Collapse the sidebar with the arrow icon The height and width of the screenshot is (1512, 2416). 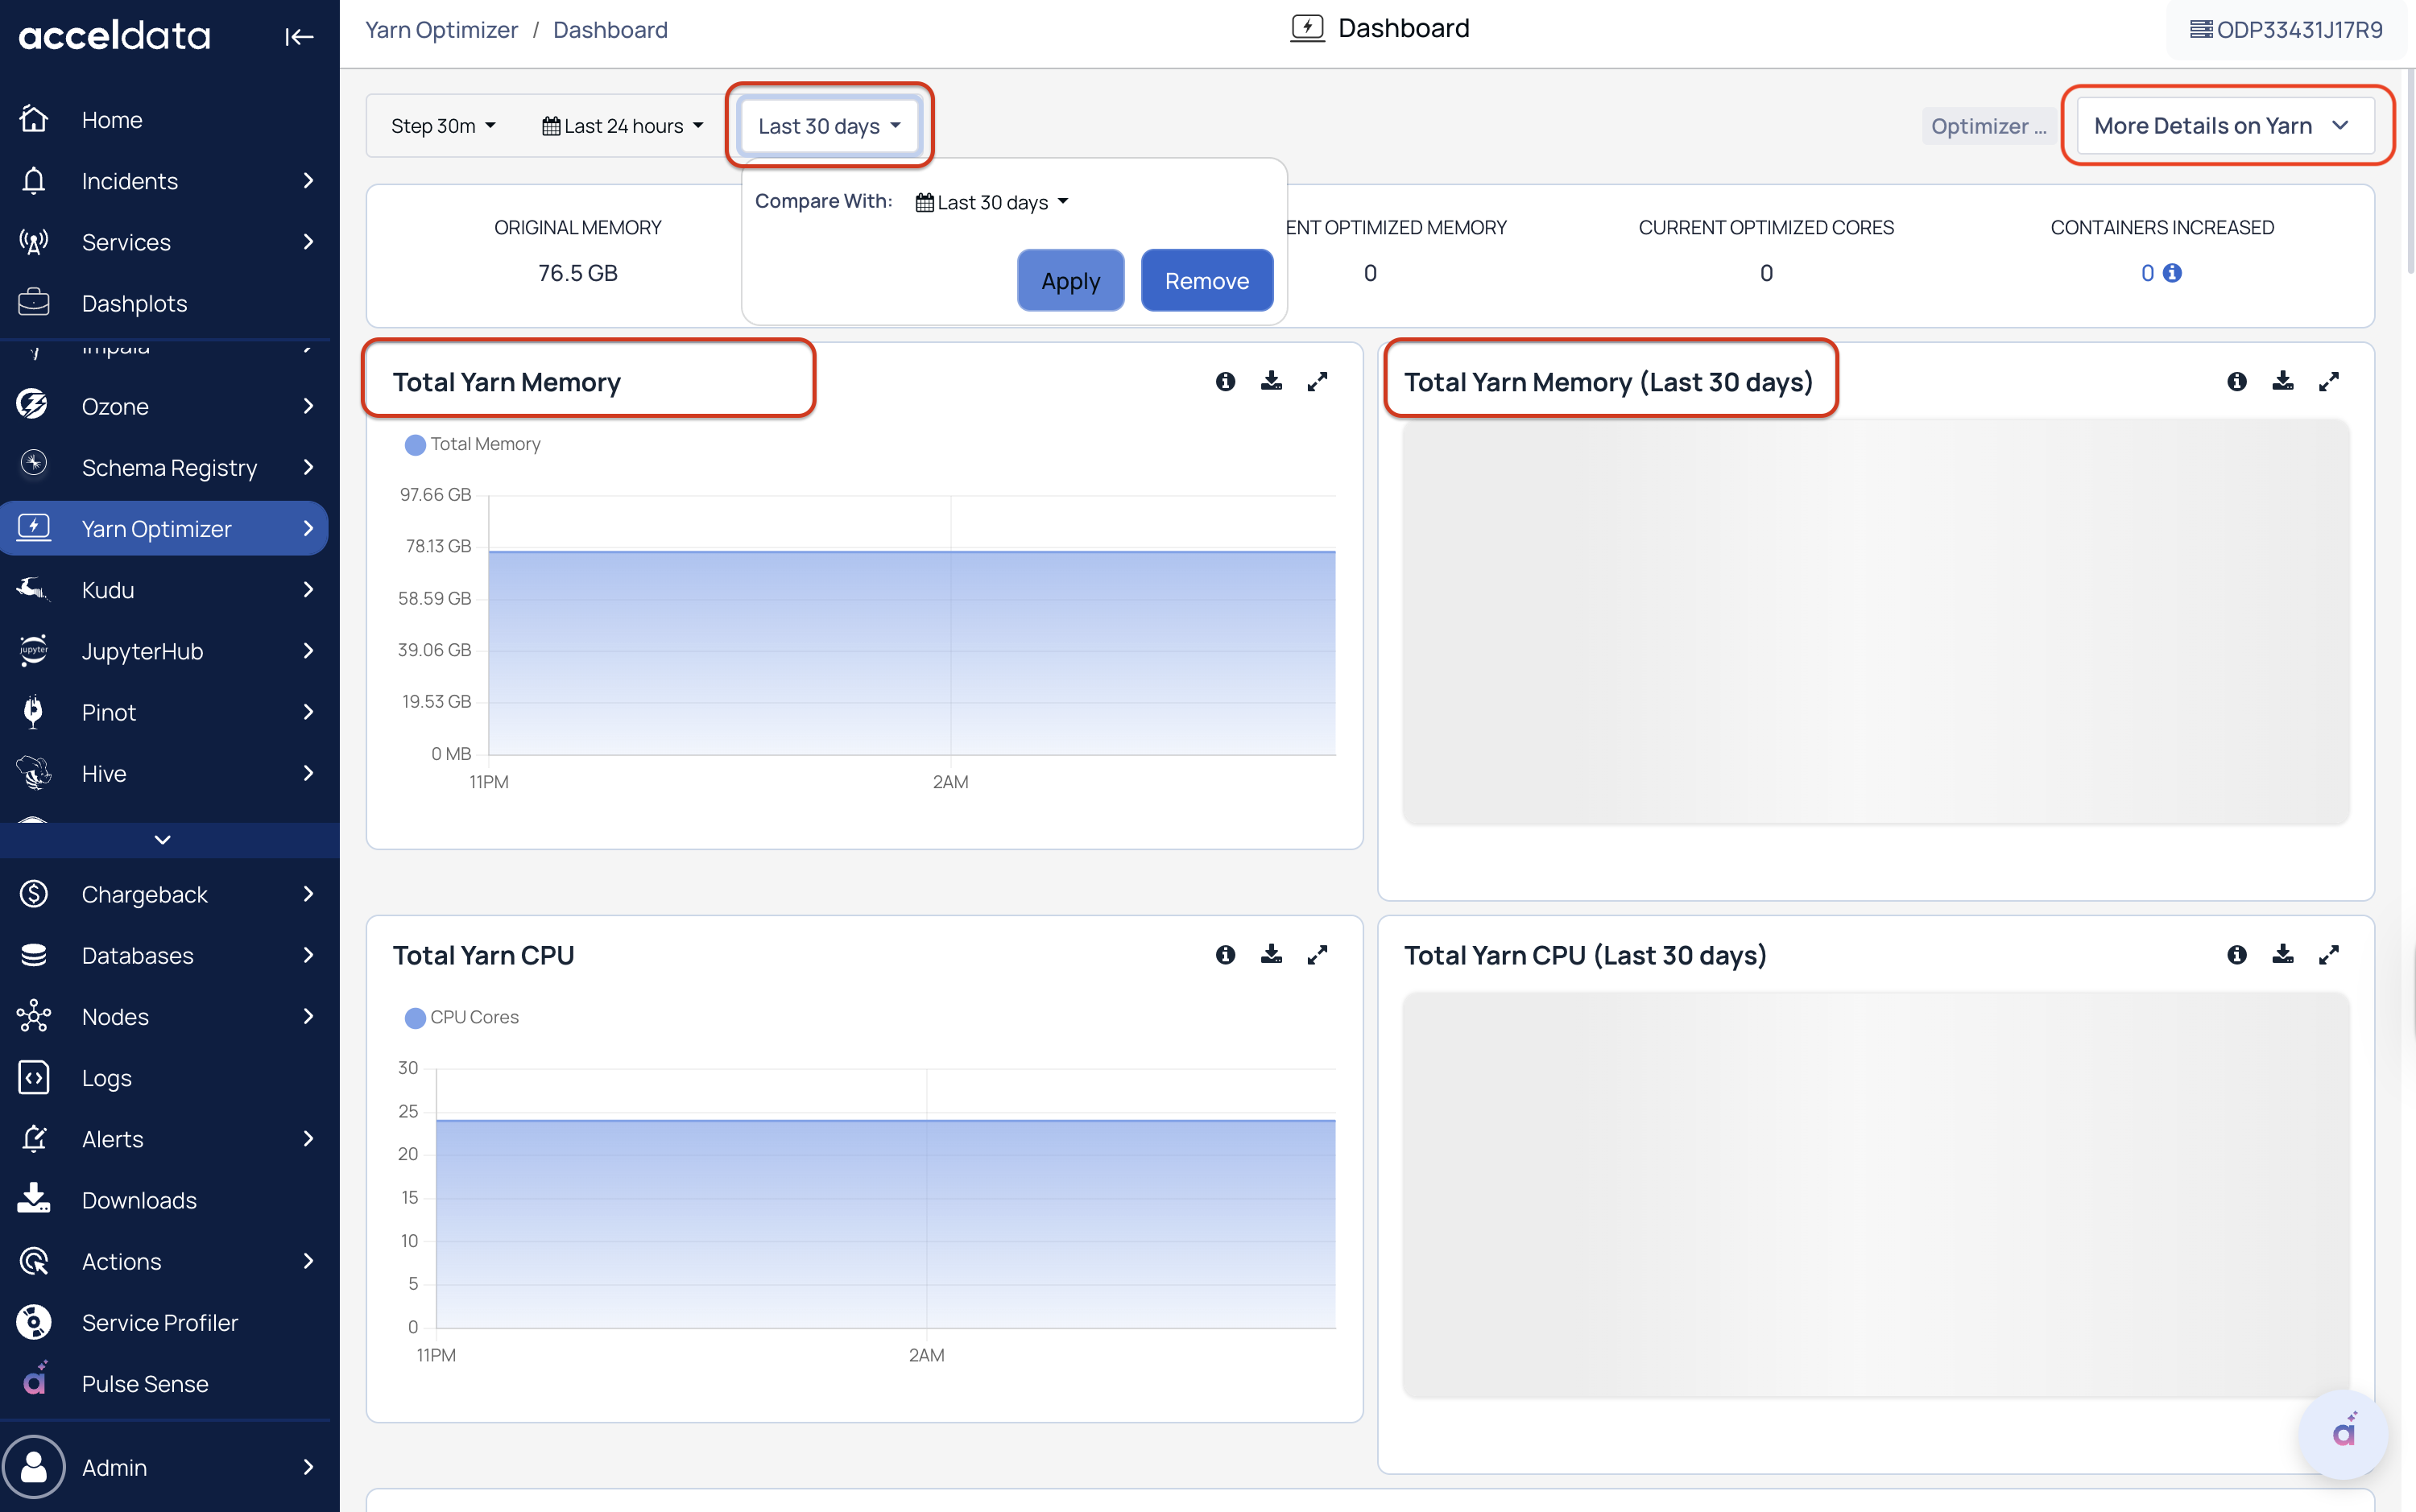299,37
